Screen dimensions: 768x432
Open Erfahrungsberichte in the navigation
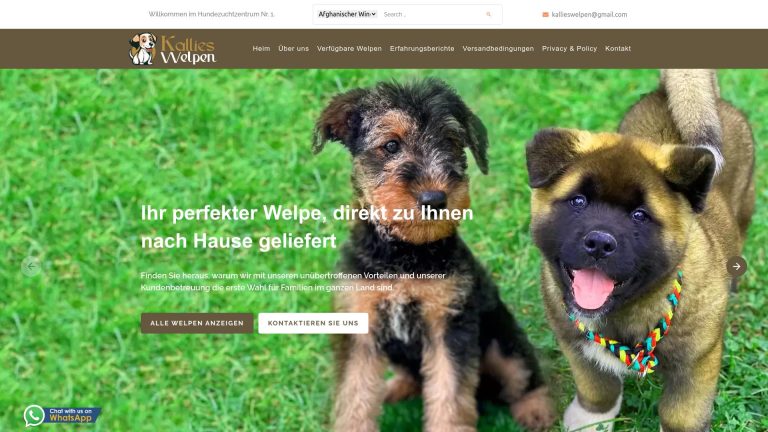pos(422,48)
